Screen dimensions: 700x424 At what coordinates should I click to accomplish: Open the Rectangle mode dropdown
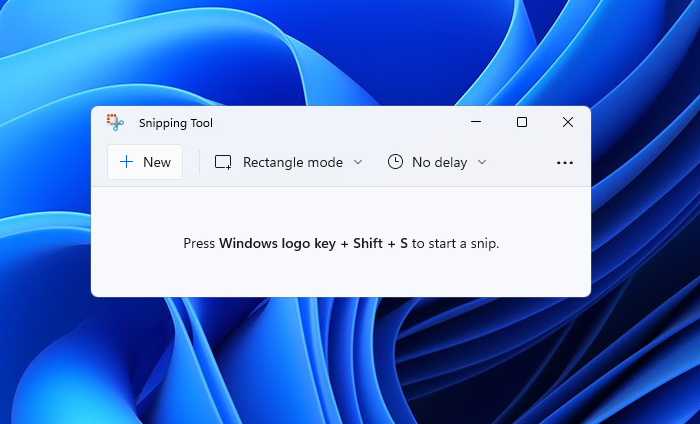289,162
